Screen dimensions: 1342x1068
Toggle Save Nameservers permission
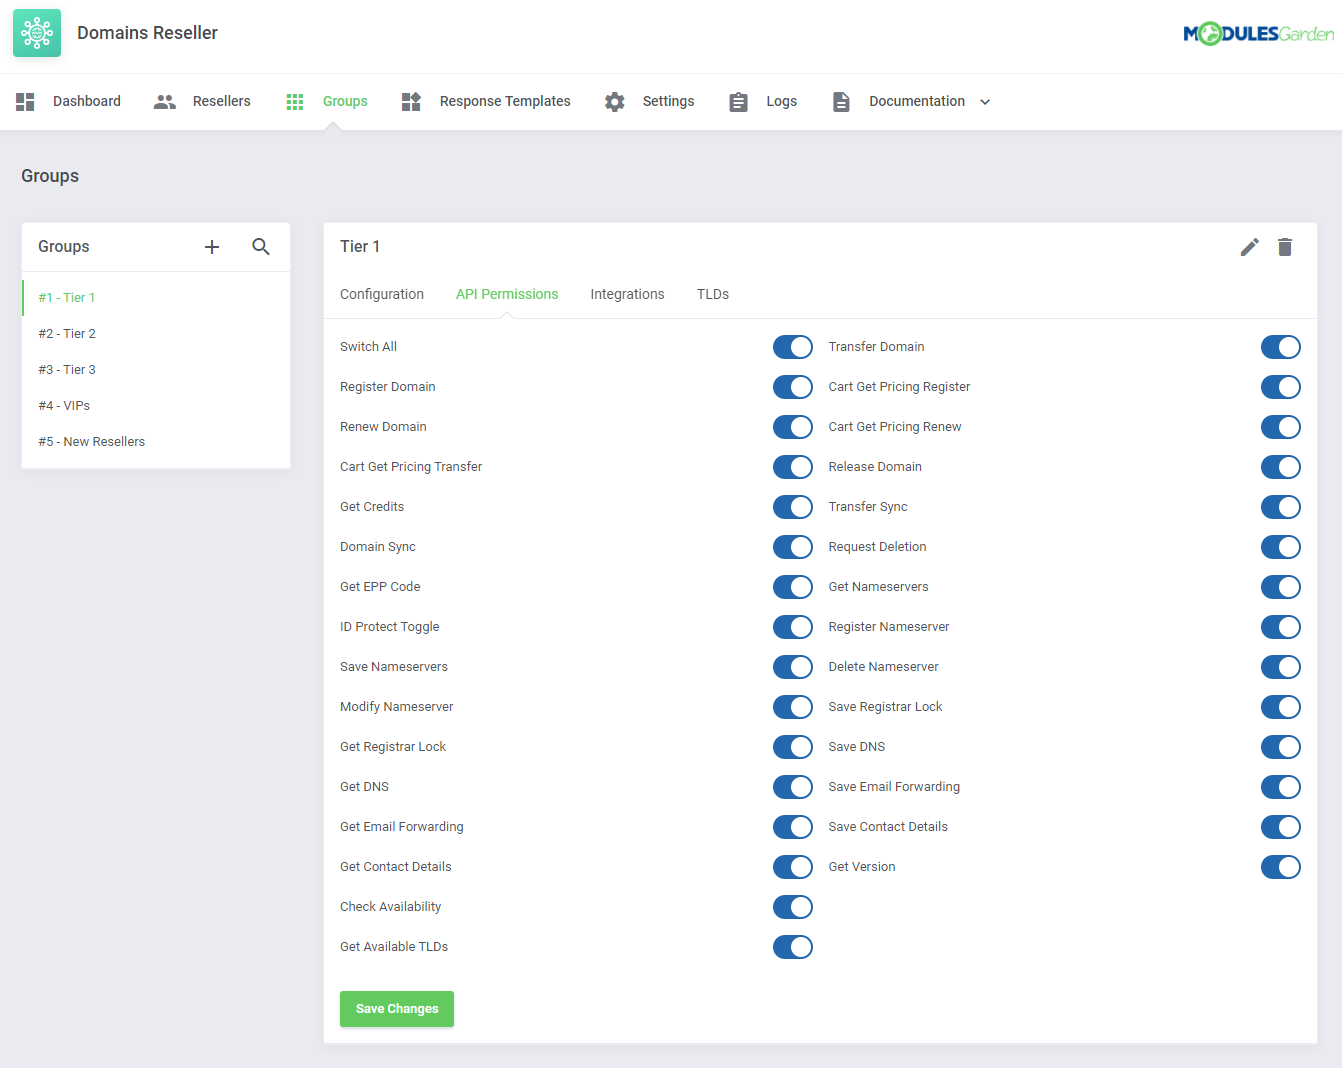[x=793, y=667]
